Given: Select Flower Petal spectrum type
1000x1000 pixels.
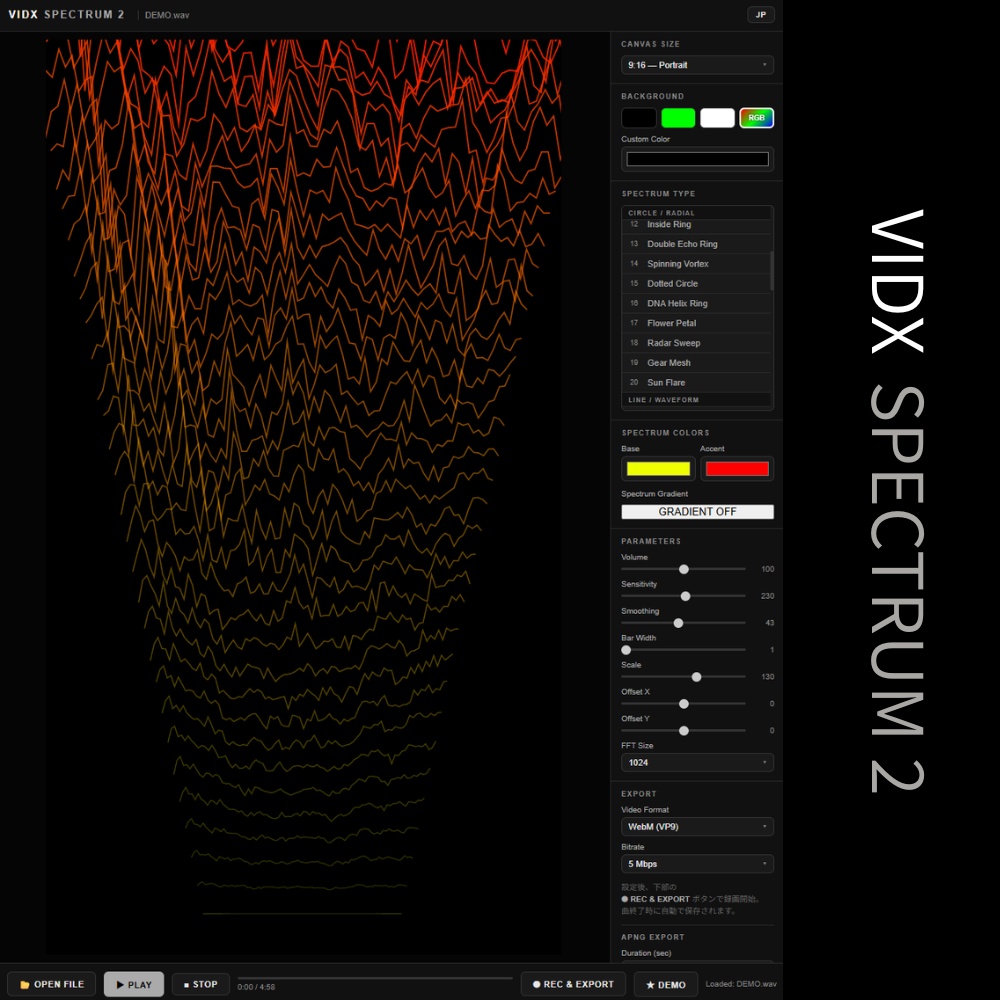Looking at the screenshot, I should click(x=696, y=323).
